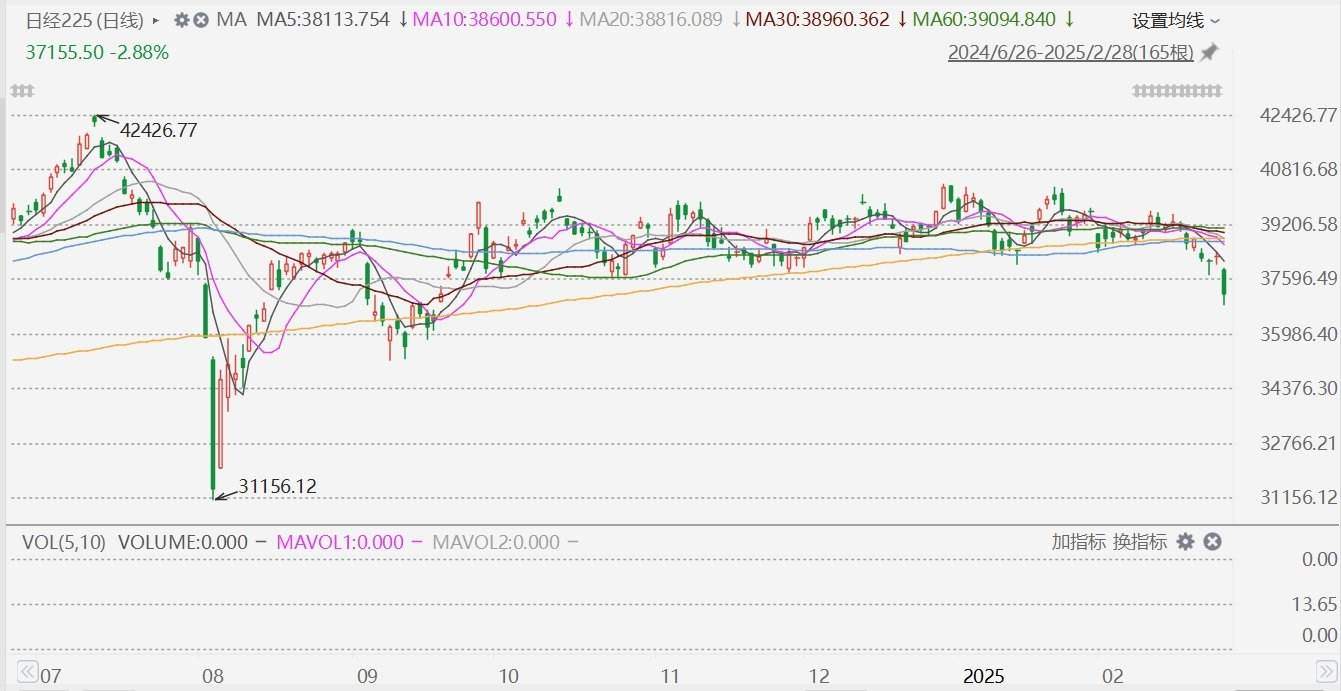The height and width of the screenshot is (691, 1341).
Task: Click the 2024/6/26-2025/2/28 date range link
Action: [x=1070, y=52]
